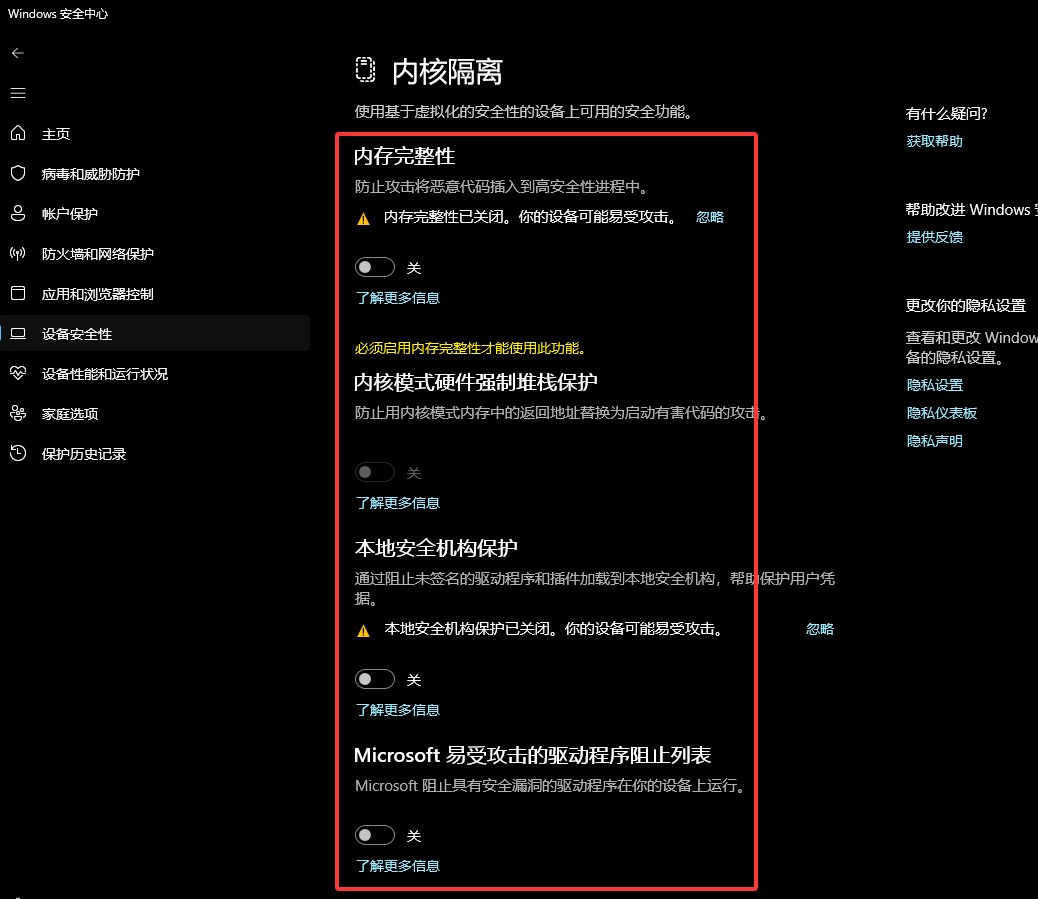Screen dimensions: 1038x899
Task: Open 了解更多信息 under 内核模式硬件强制堆栈保护
Action: click(398, 503)
